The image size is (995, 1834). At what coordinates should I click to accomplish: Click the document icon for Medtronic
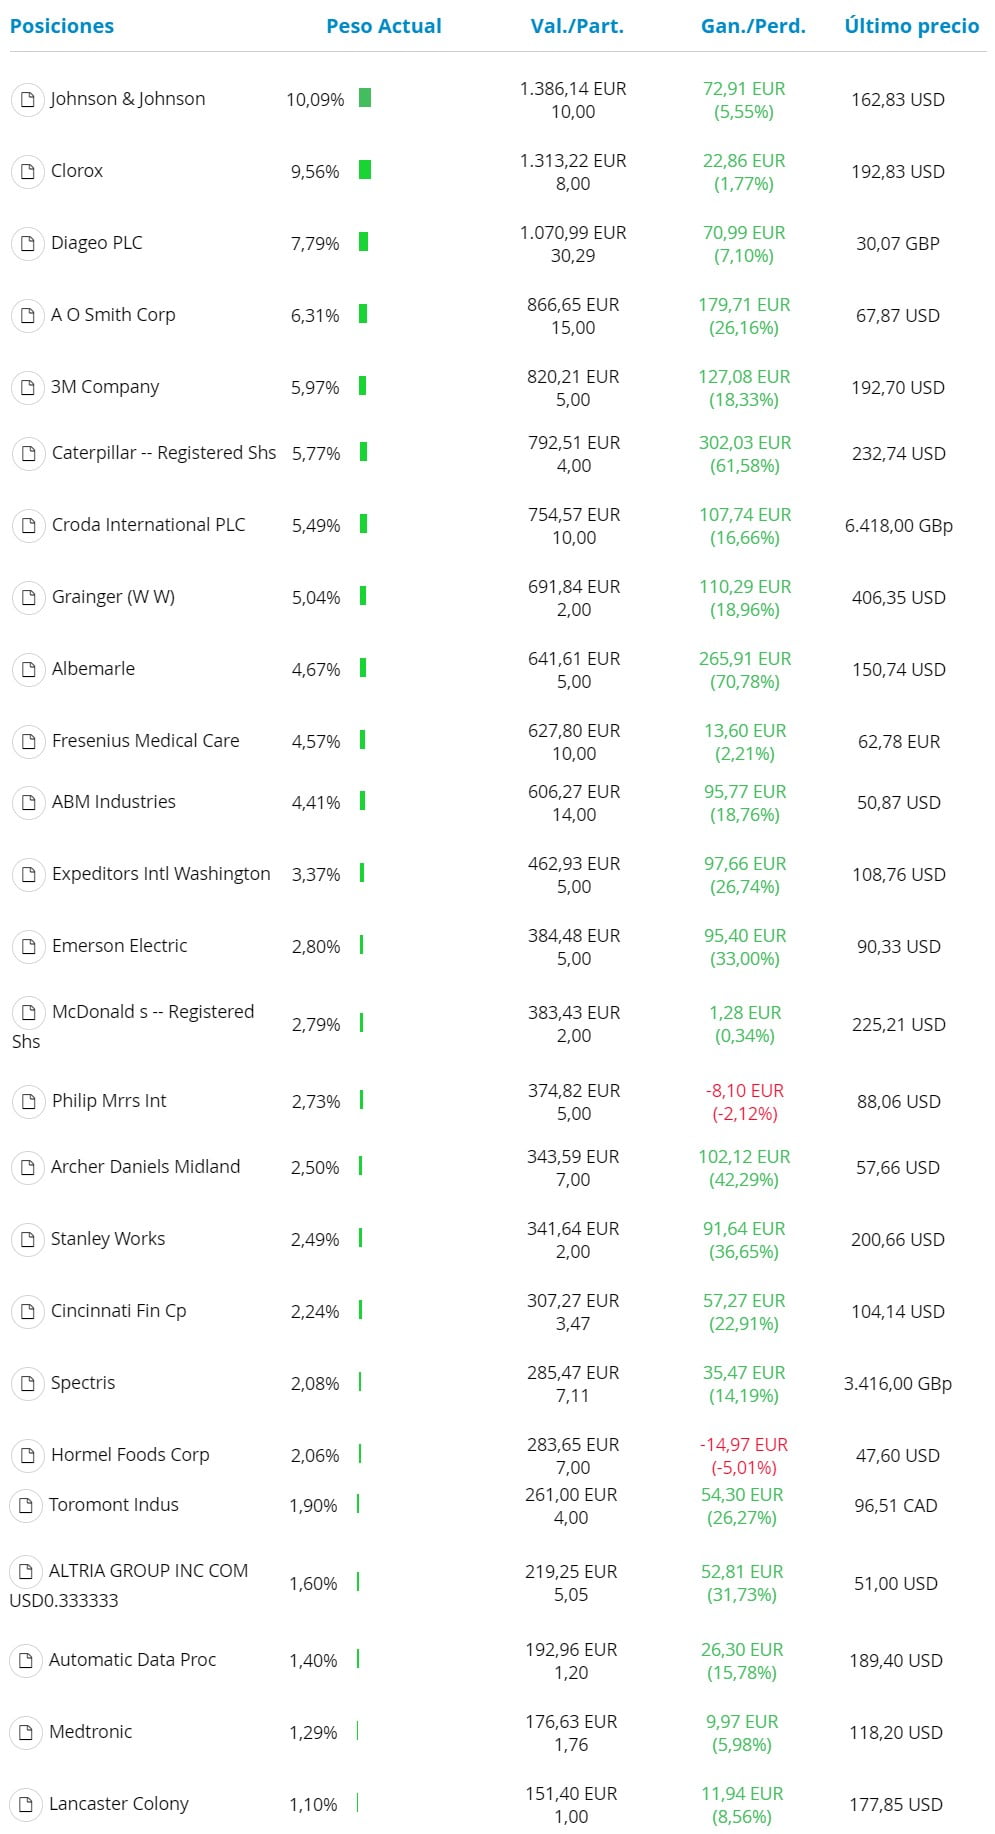(26, 1732)
